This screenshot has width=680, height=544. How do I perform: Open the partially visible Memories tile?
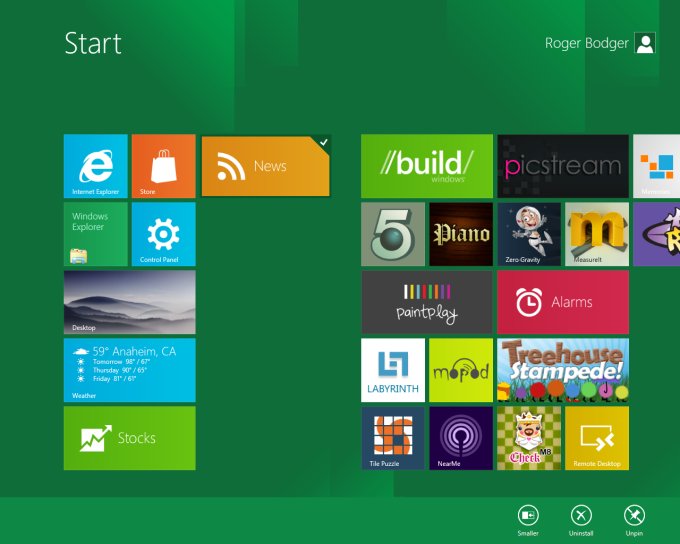click(657, 166)
